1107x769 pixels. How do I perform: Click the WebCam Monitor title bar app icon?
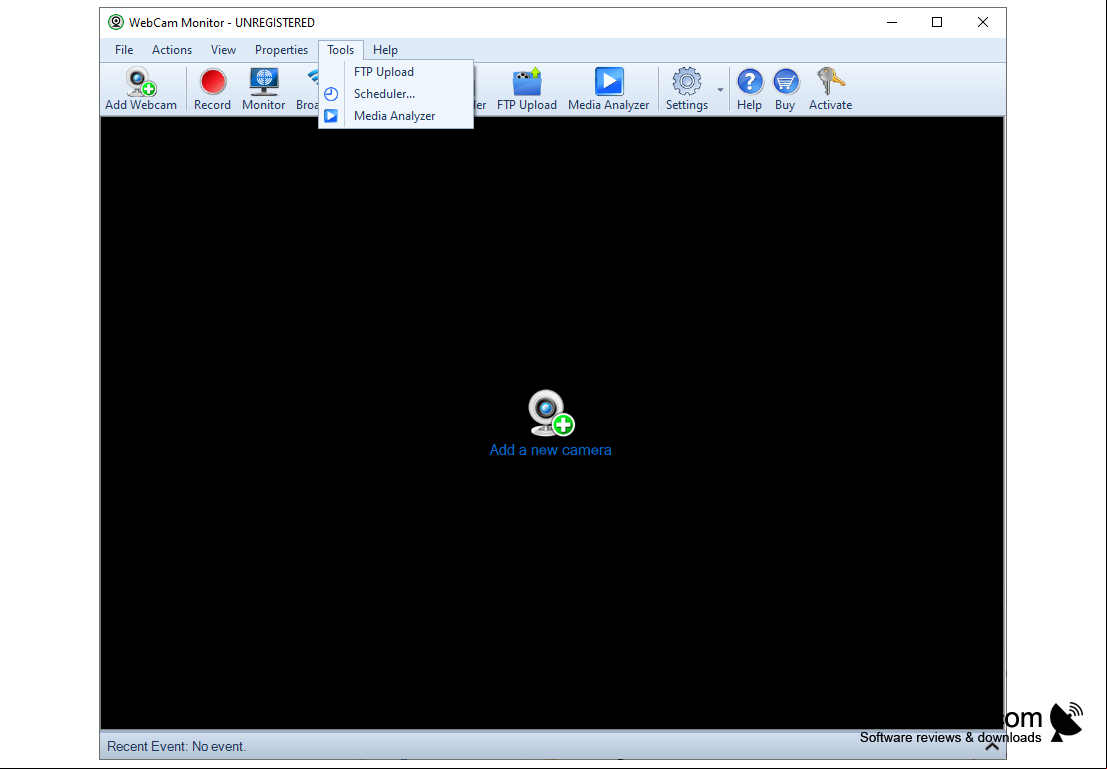coord(116,23)
